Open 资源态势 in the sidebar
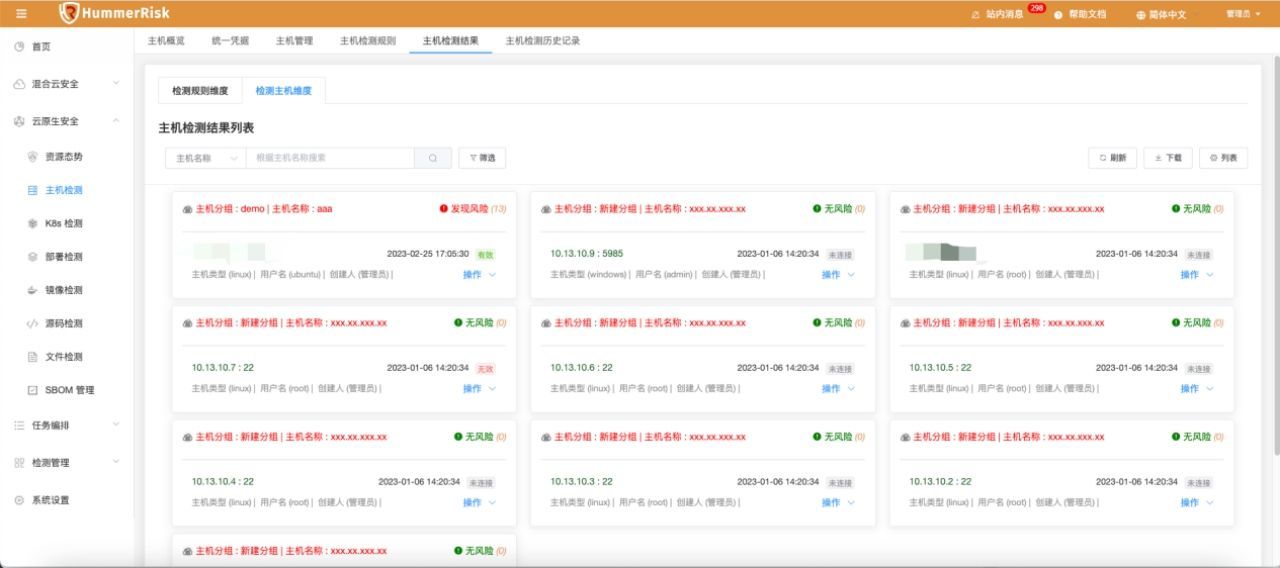Image resolution: width=1280 pixels, height=568 pixels. tap(63, 157)
